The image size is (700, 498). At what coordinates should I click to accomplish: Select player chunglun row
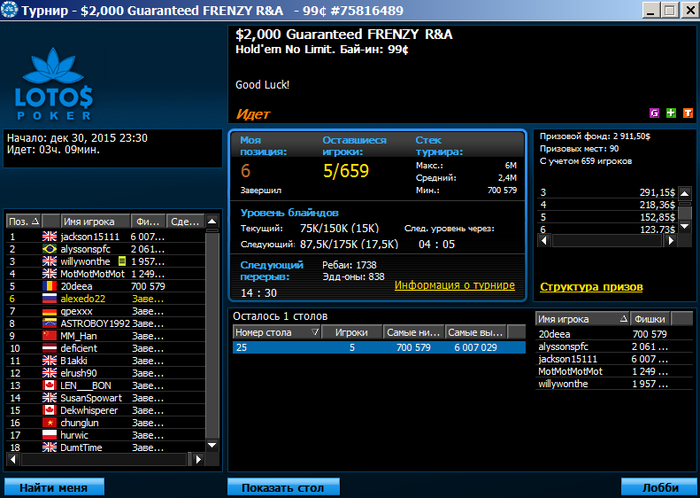pyautogui.click(x=105, y=423)
